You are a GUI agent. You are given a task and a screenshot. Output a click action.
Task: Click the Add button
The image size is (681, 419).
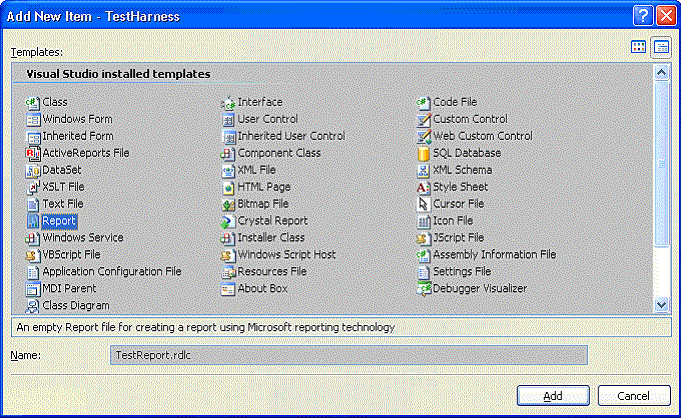[553, 396]
